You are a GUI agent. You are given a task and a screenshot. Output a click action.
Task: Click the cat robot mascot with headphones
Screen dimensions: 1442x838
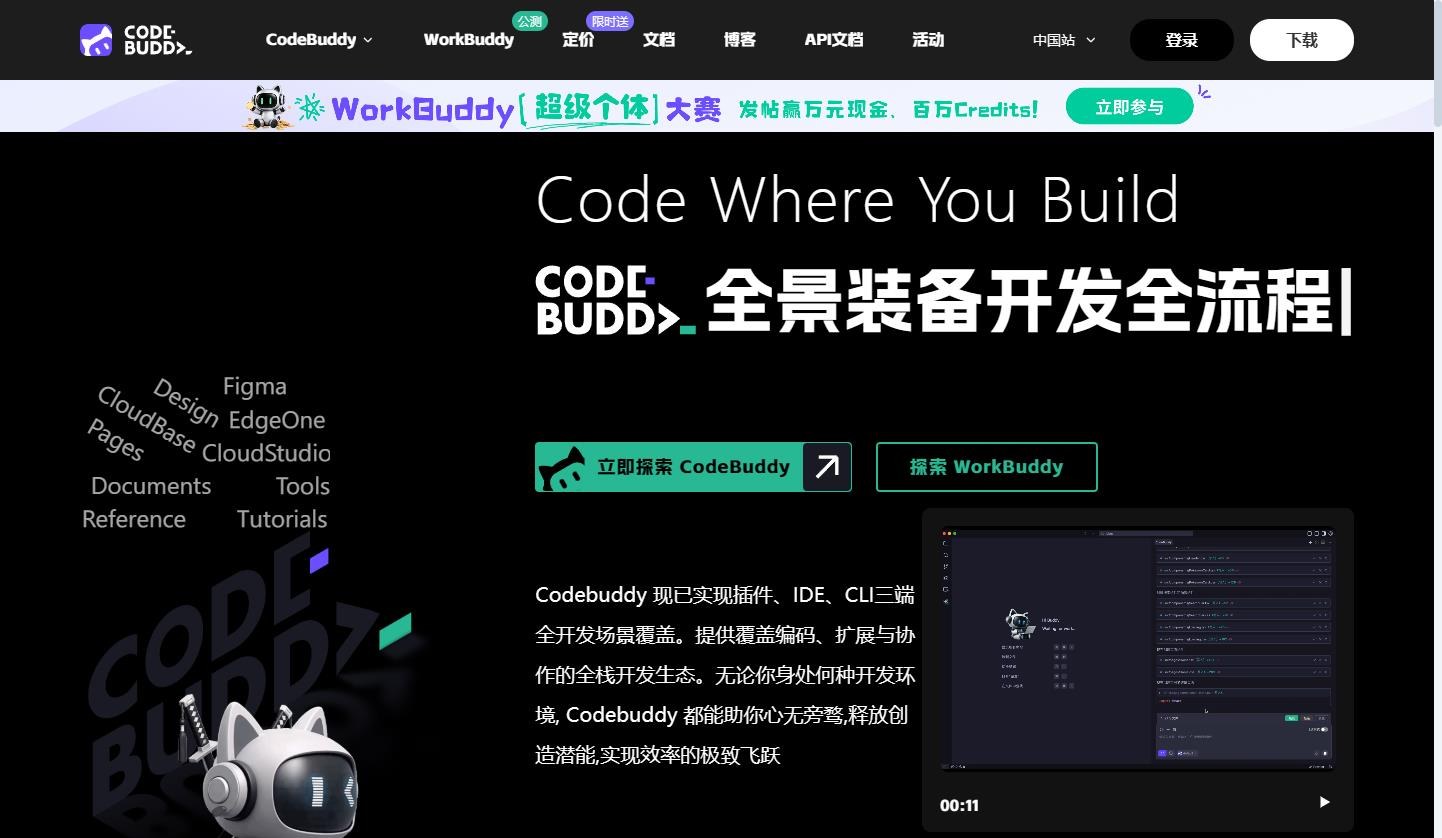pyautogui.click(x=272, y=768)
